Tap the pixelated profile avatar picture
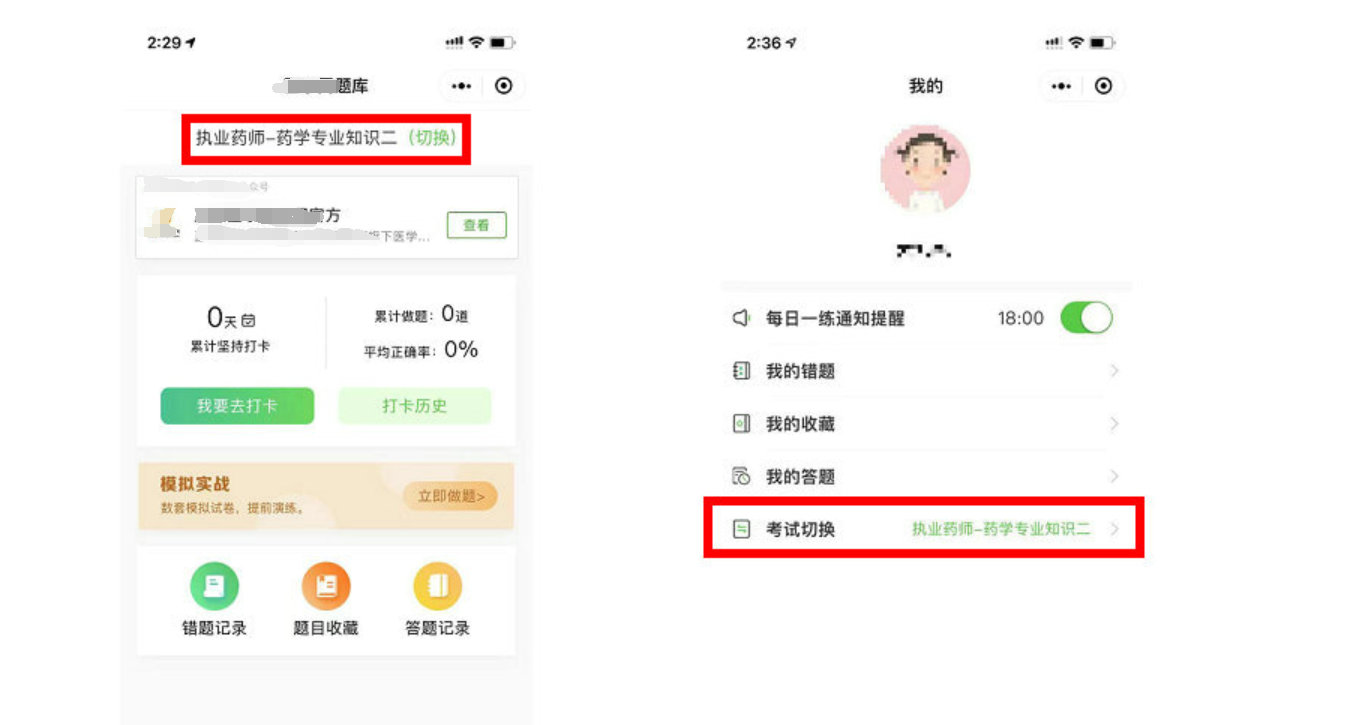1349x725 pixels. pyautogui.click(x=925, y=169)
